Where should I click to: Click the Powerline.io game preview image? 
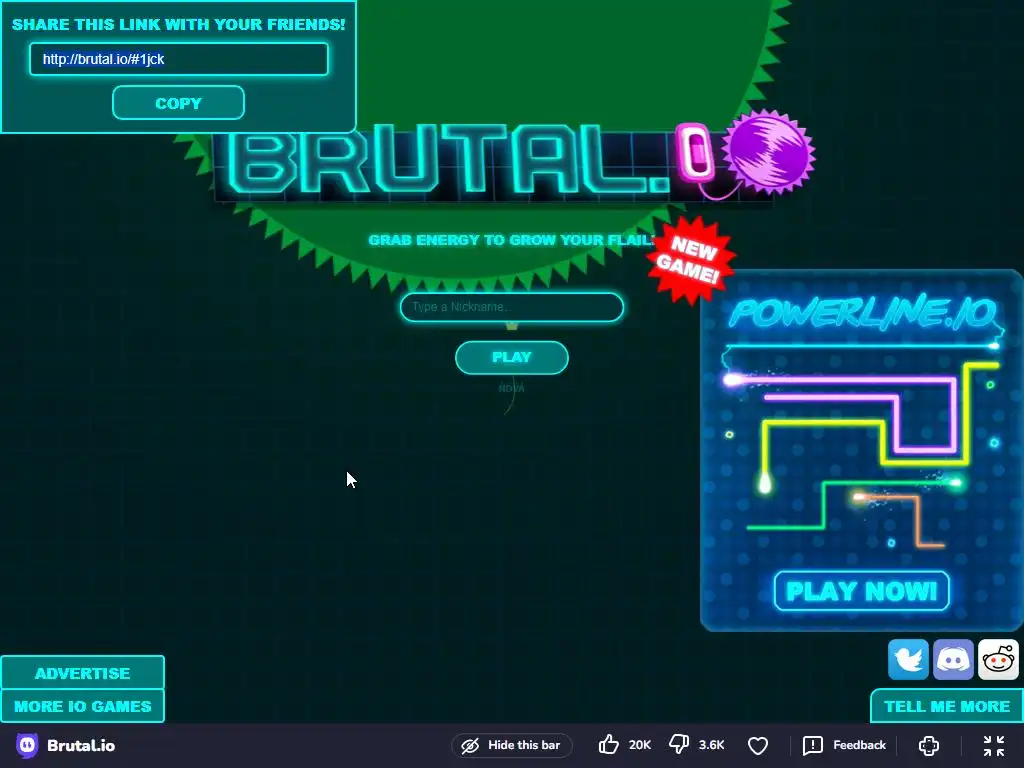tap(861, 451)
